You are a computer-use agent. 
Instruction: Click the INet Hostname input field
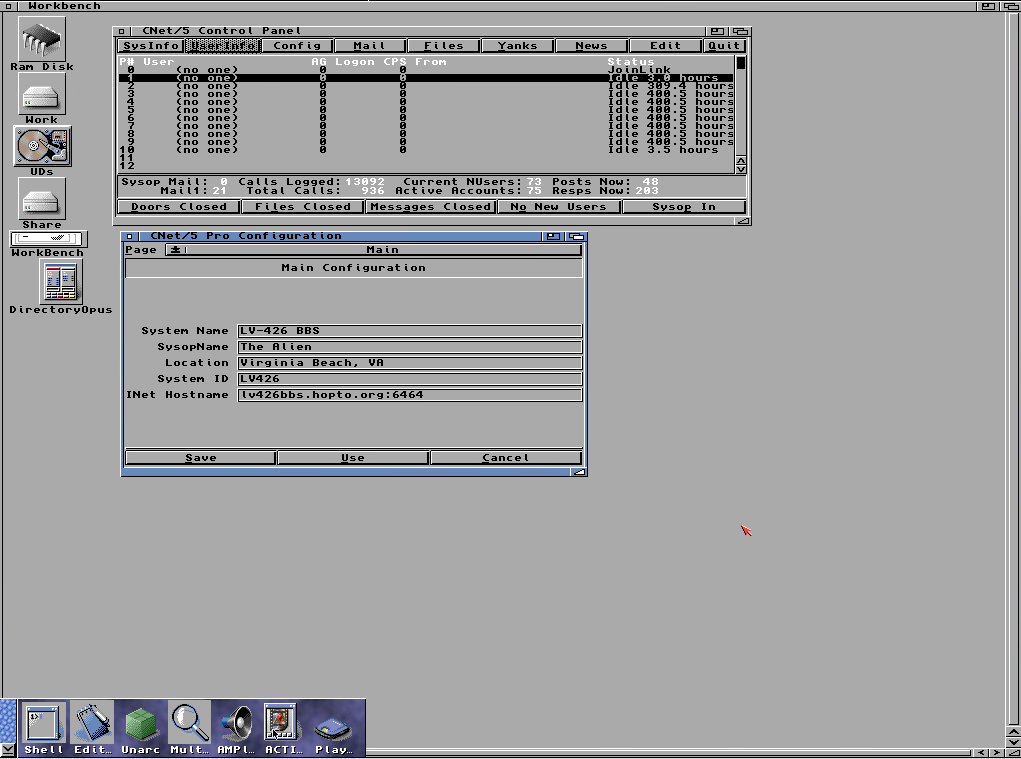tap(409, 395)
